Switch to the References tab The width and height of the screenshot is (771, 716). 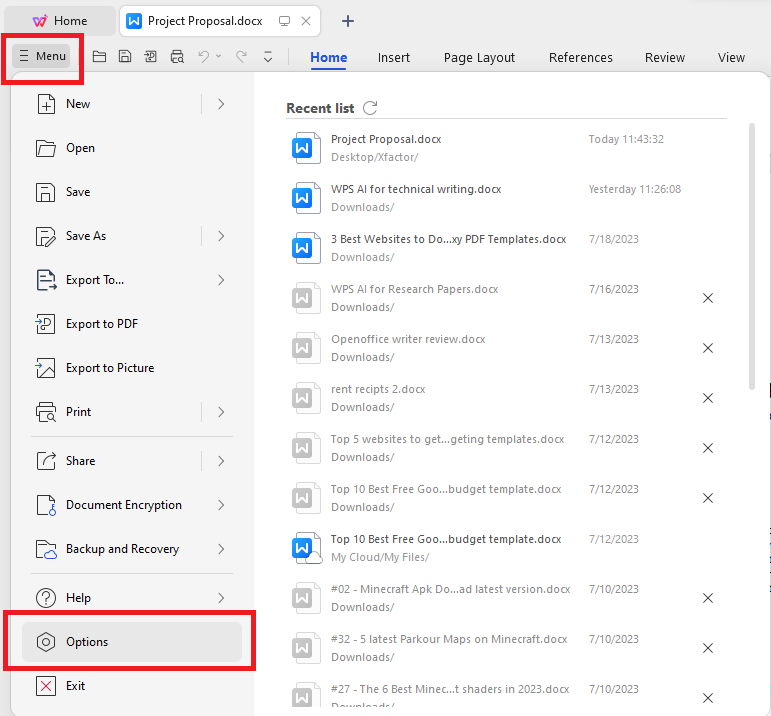pos(581,58)
